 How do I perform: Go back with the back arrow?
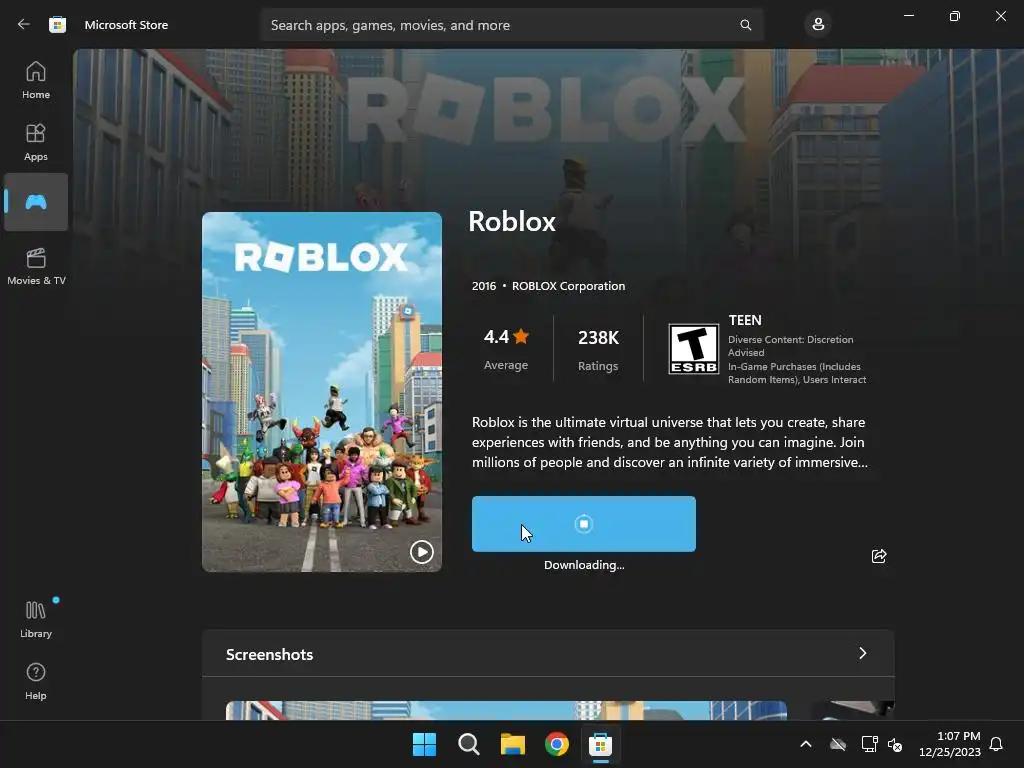(24, 25)
